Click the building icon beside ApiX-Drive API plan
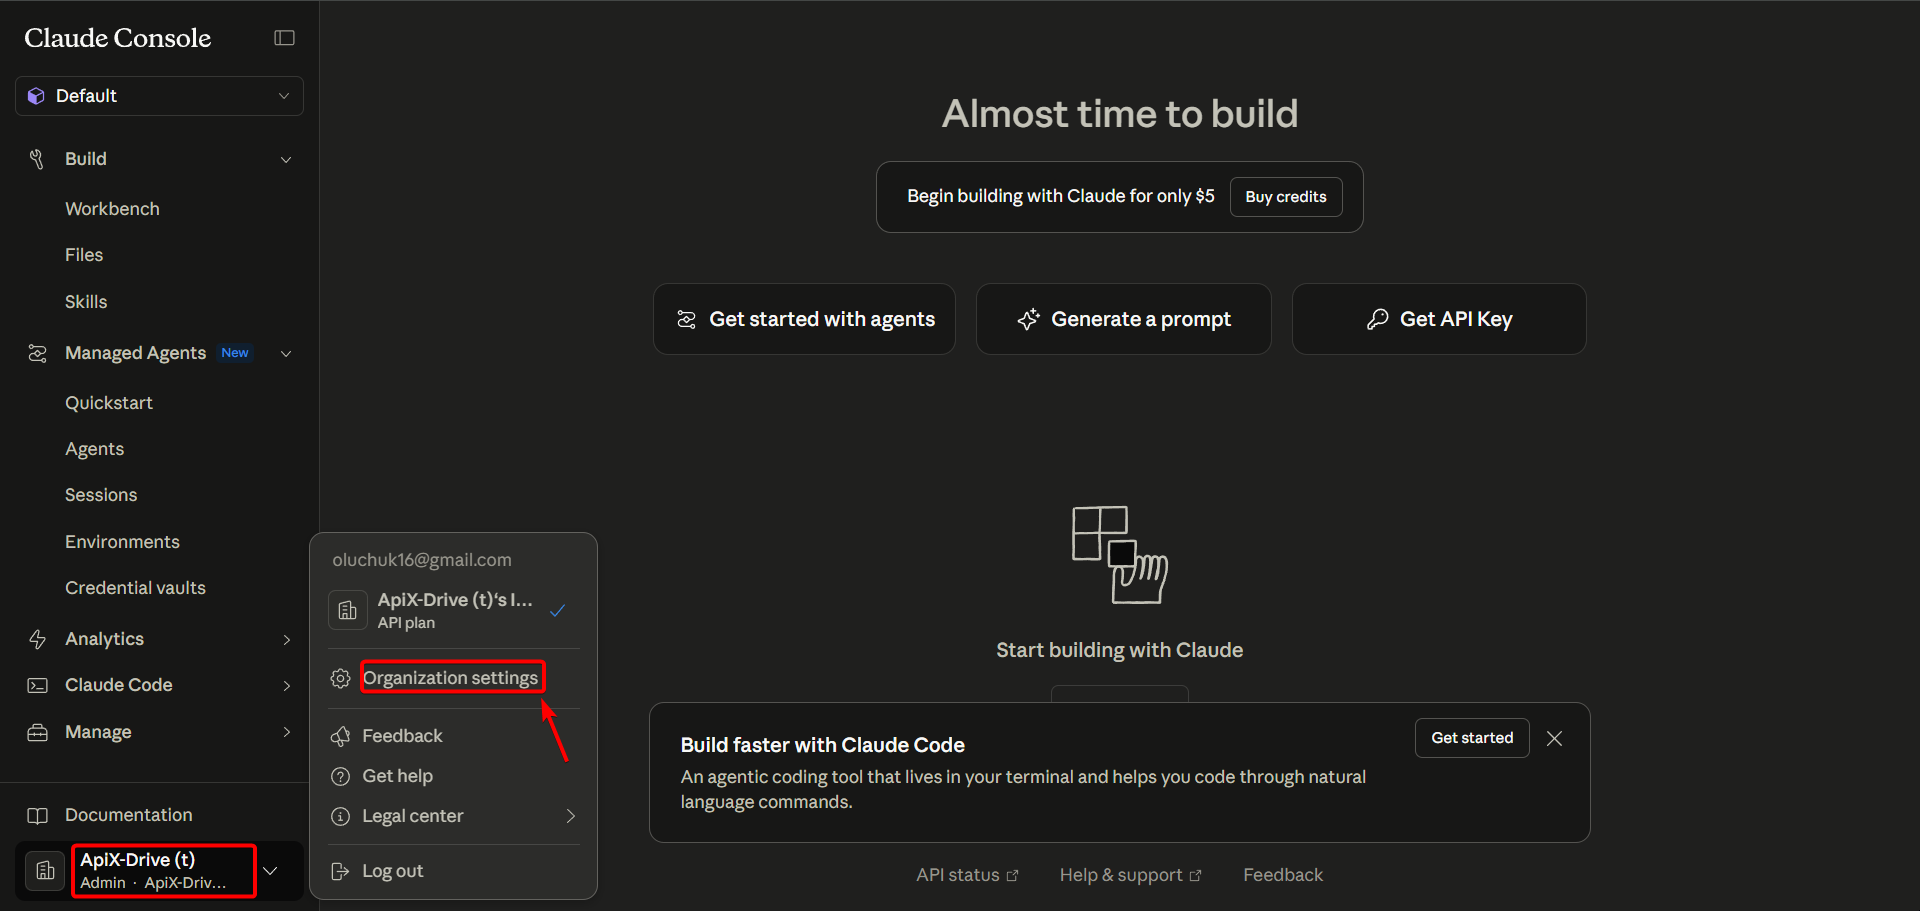The image size is (1920, 911). (x=347, y=610)
